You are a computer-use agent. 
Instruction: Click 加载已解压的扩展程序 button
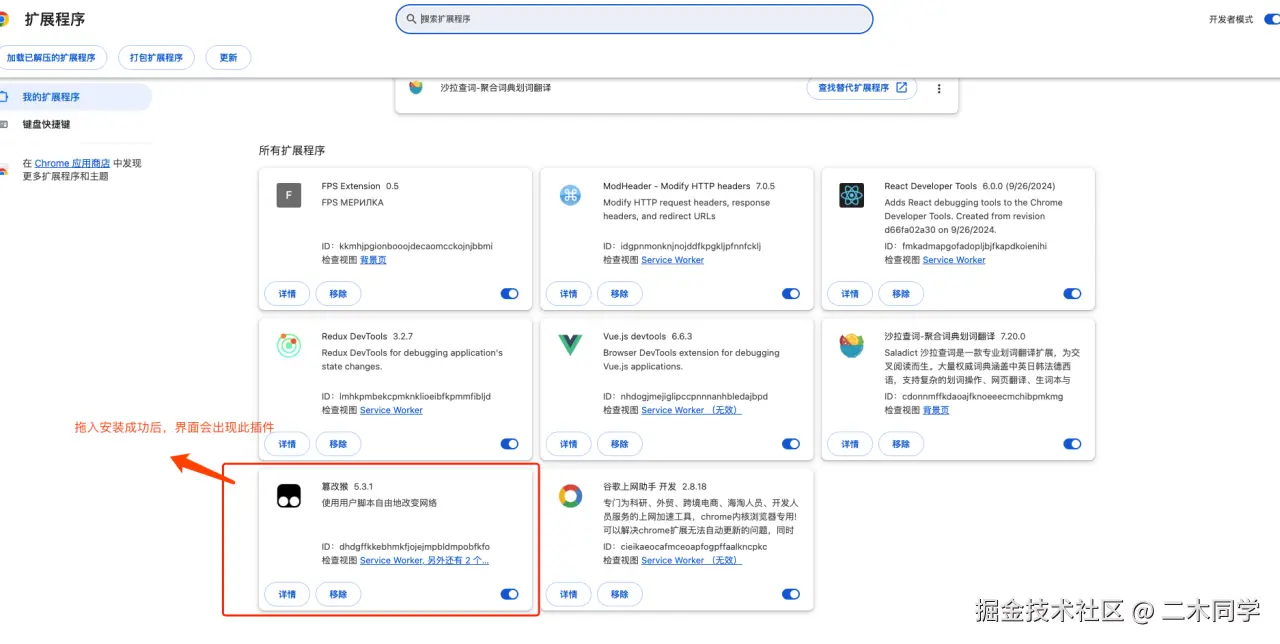tap(52, 58)
